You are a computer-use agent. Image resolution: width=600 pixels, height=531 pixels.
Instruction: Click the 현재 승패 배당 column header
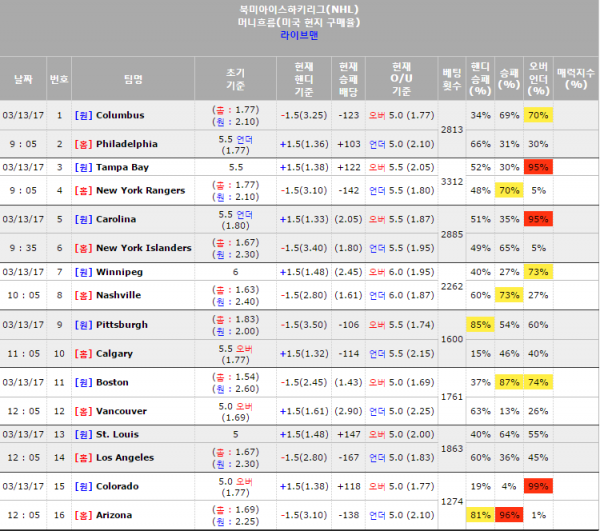pos(348,79)
